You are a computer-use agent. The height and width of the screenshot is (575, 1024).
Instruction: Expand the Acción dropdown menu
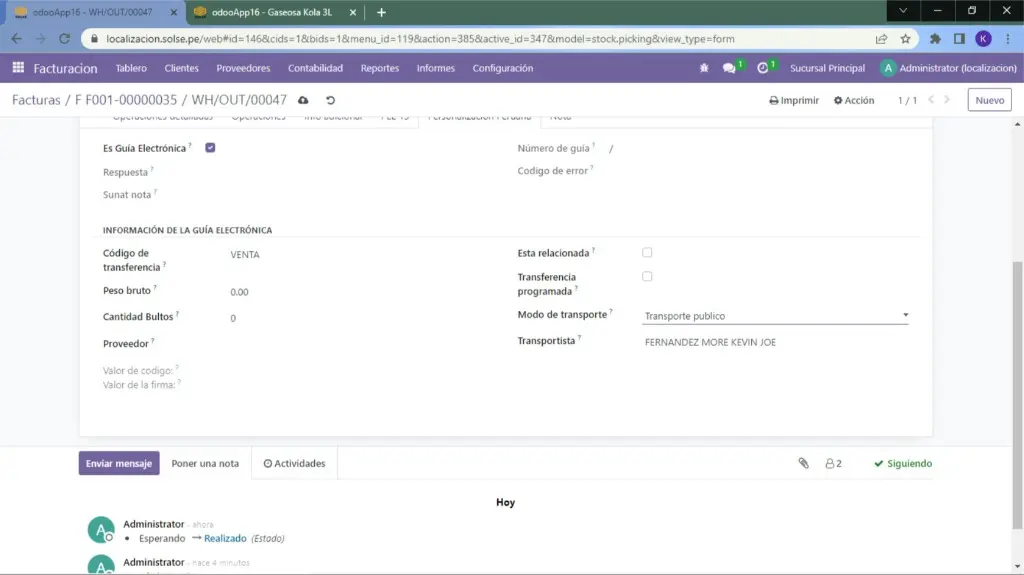click(x=853, y=100)
